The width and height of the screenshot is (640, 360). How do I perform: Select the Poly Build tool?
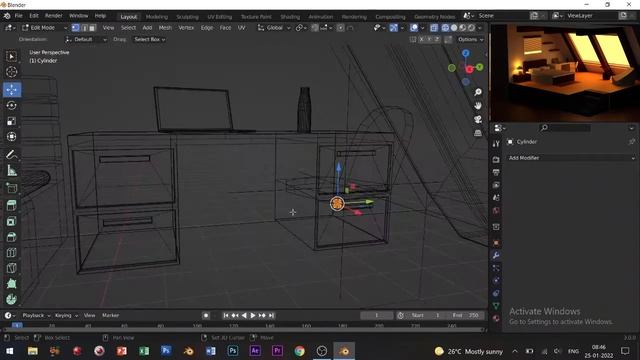[x=11, y=284]
